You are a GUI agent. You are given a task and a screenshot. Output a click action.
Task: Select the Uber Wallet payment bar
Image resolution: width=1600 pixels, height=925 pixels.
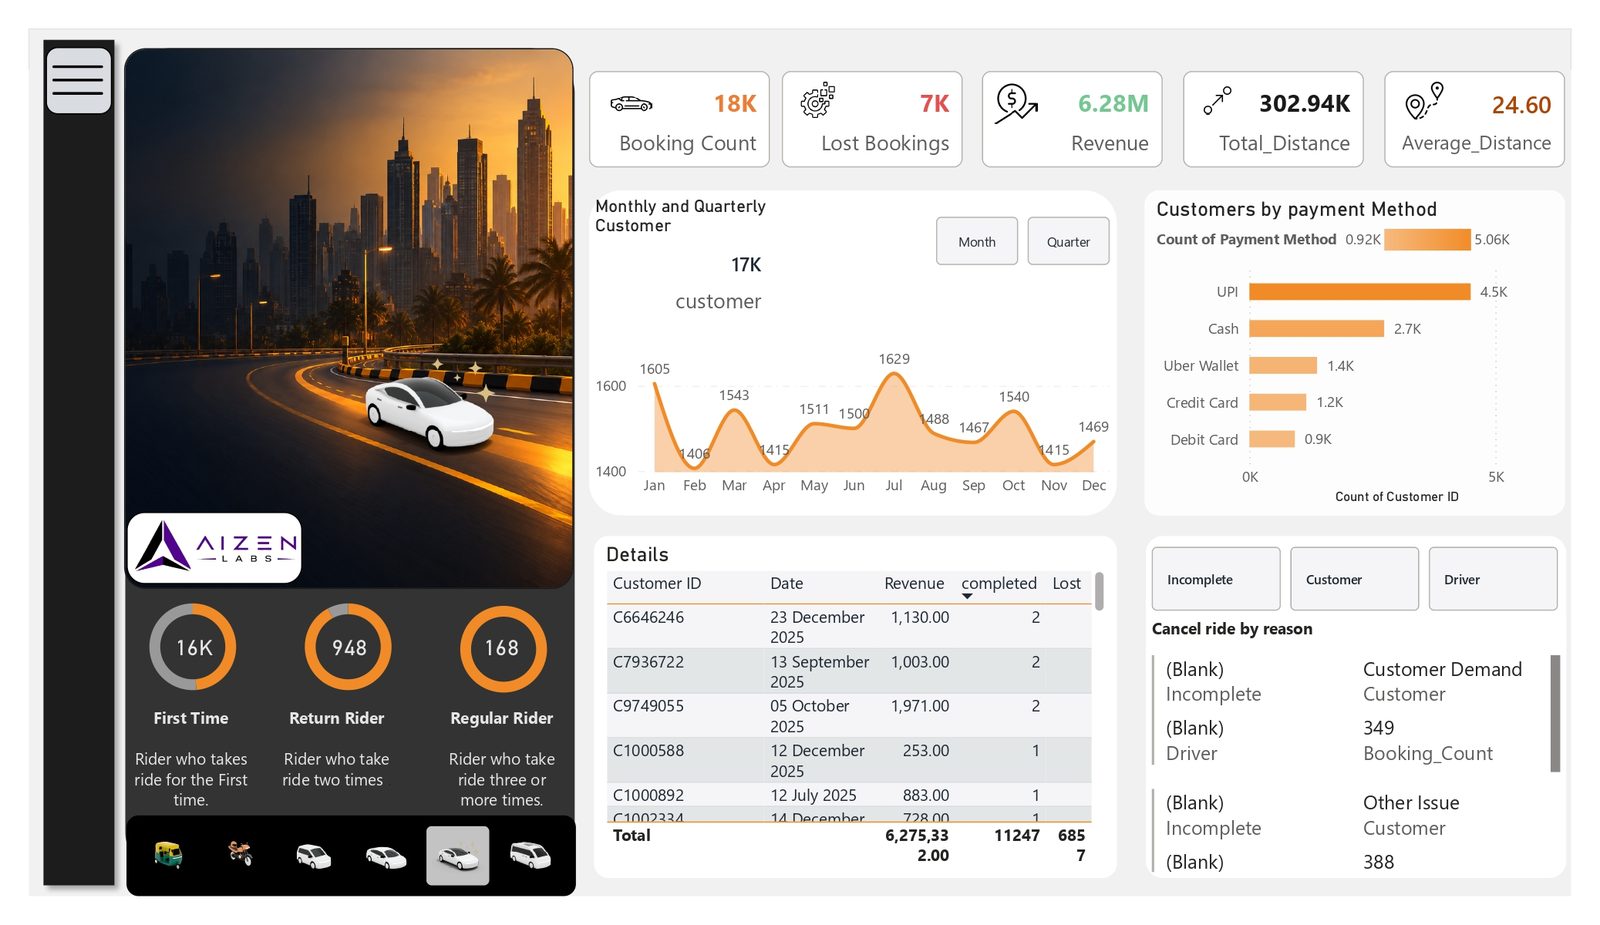[1283, 365]
